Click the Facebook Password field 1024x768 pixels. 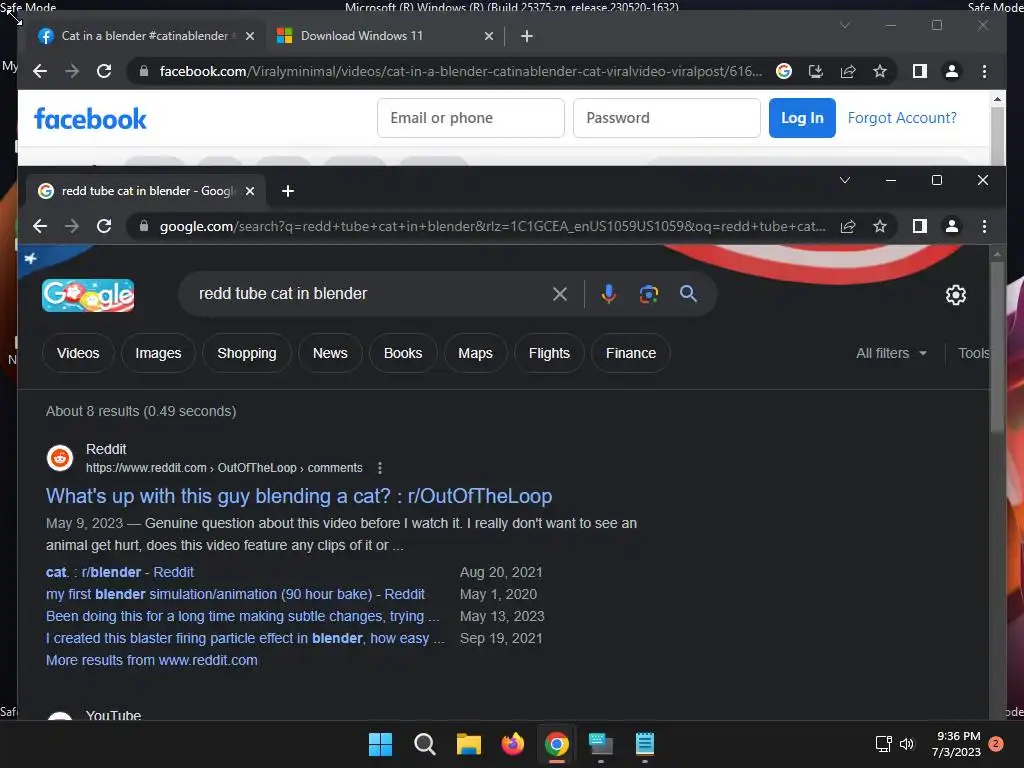pyautogui.click(x=667, y=118)
